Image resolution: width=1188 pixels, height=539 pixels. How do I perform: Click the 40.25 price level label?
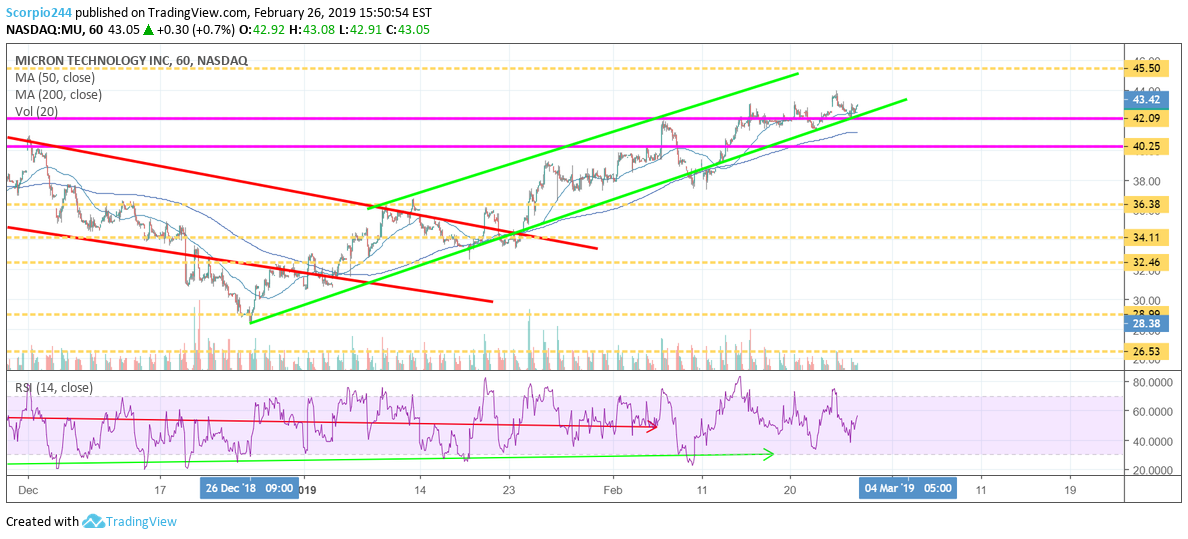coord(1146,147)
